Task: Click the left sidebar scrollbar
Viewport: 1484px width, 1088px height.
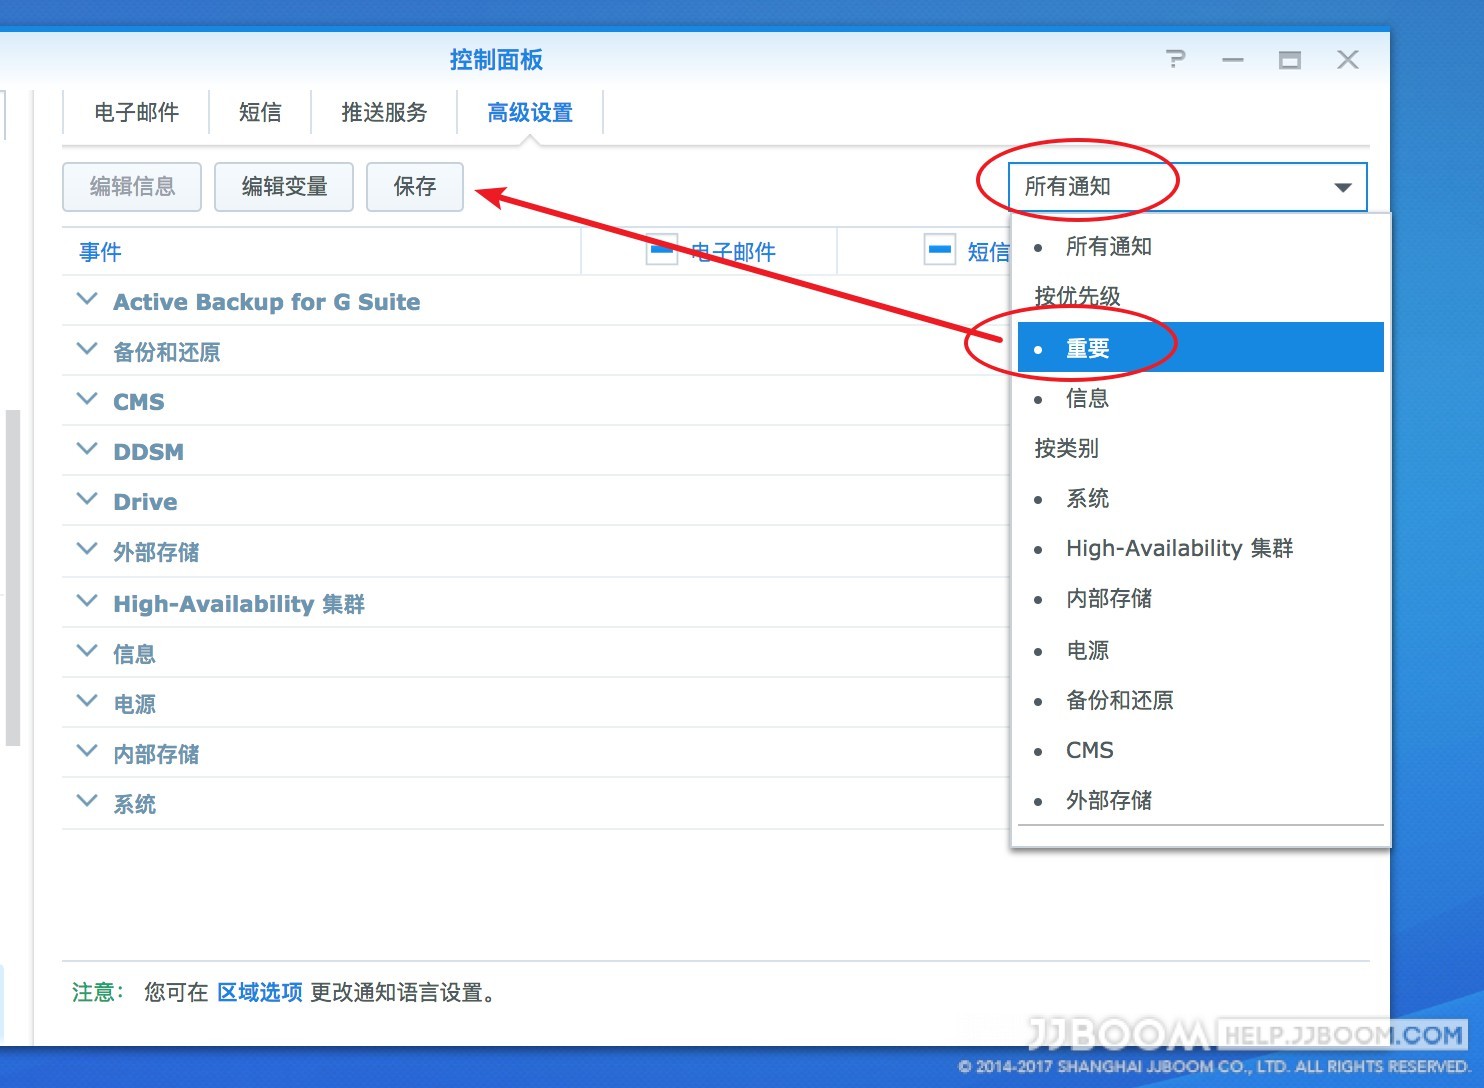Action: (13, 578)
